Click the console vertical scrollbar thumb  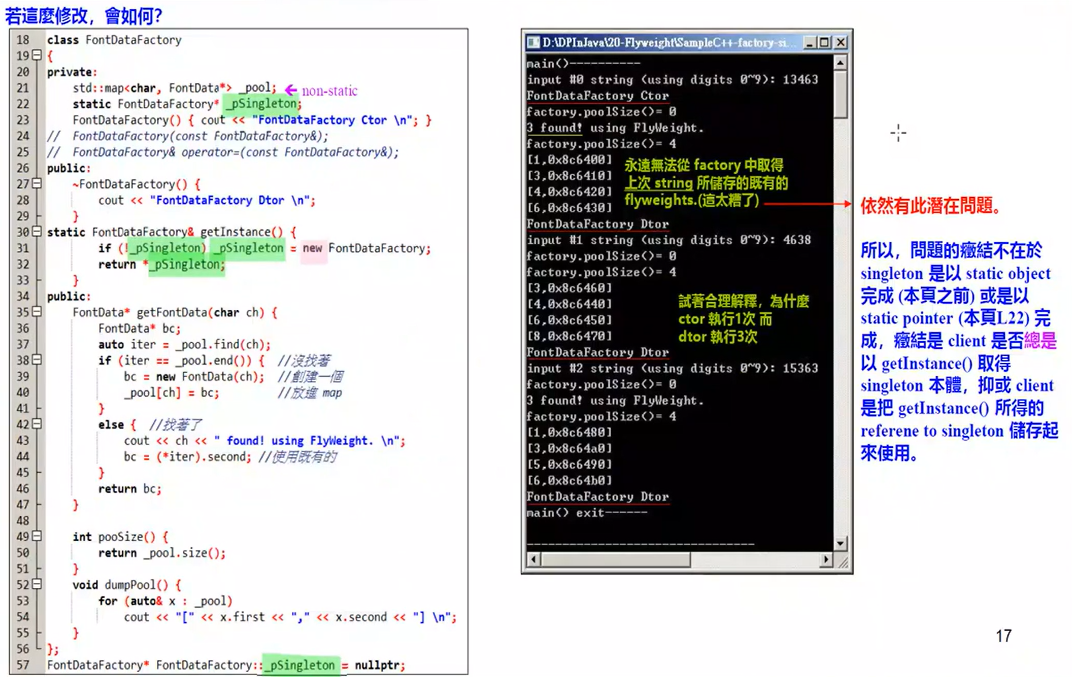click(841, 94)
